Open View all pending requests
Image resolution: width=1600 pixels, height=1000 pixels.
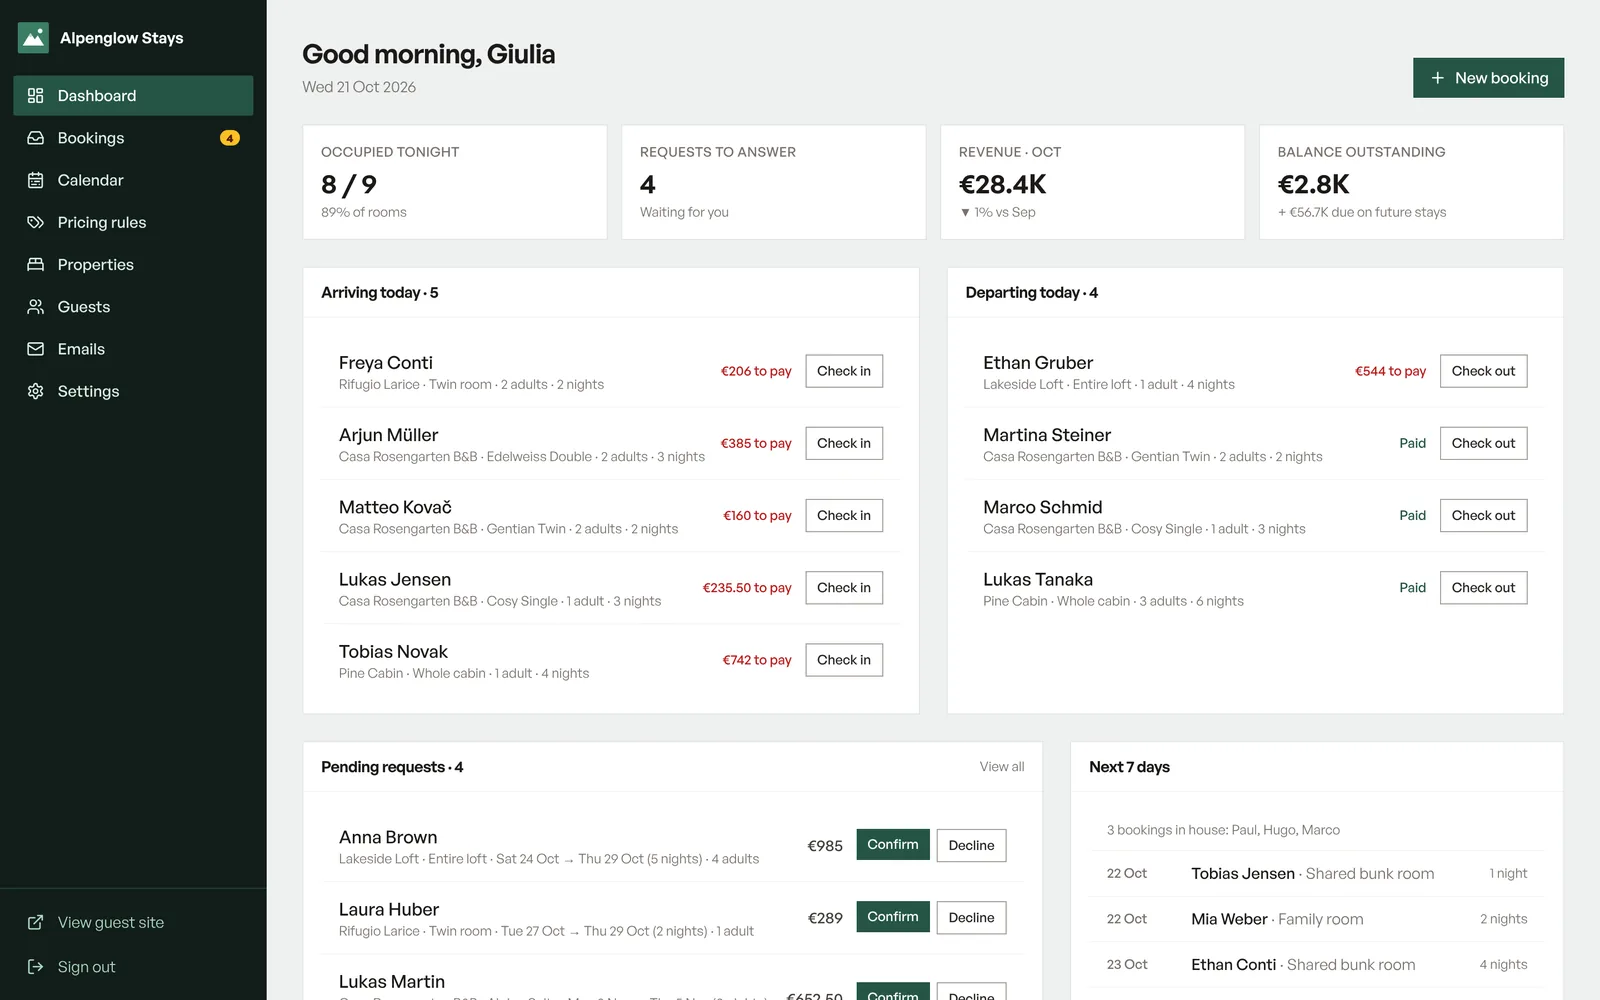pyautogui.click(x=1002, y=767)
